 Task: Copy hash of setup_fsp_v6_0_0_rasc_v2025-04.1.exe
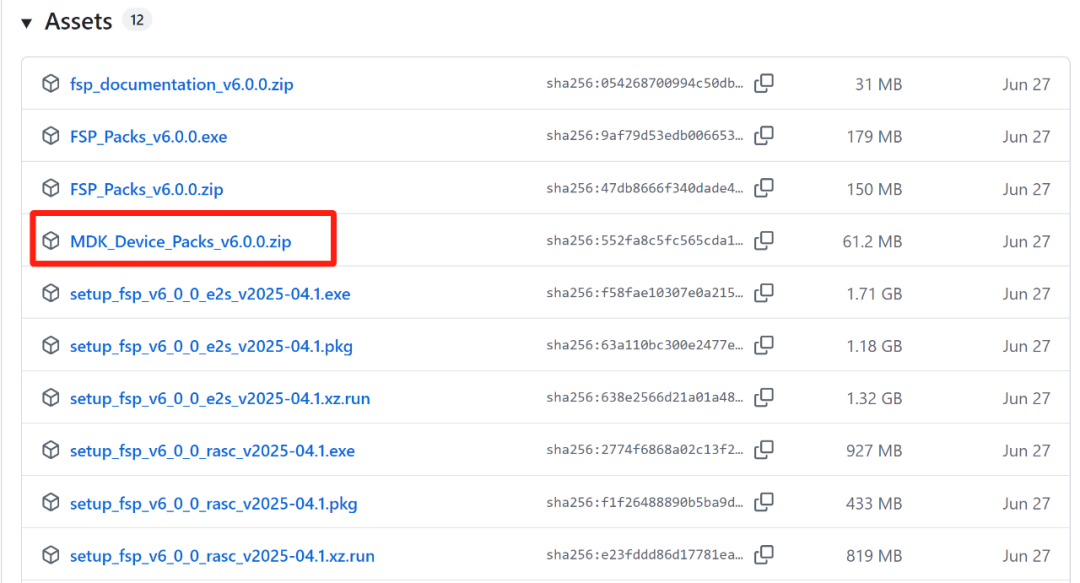pos(764,450)
